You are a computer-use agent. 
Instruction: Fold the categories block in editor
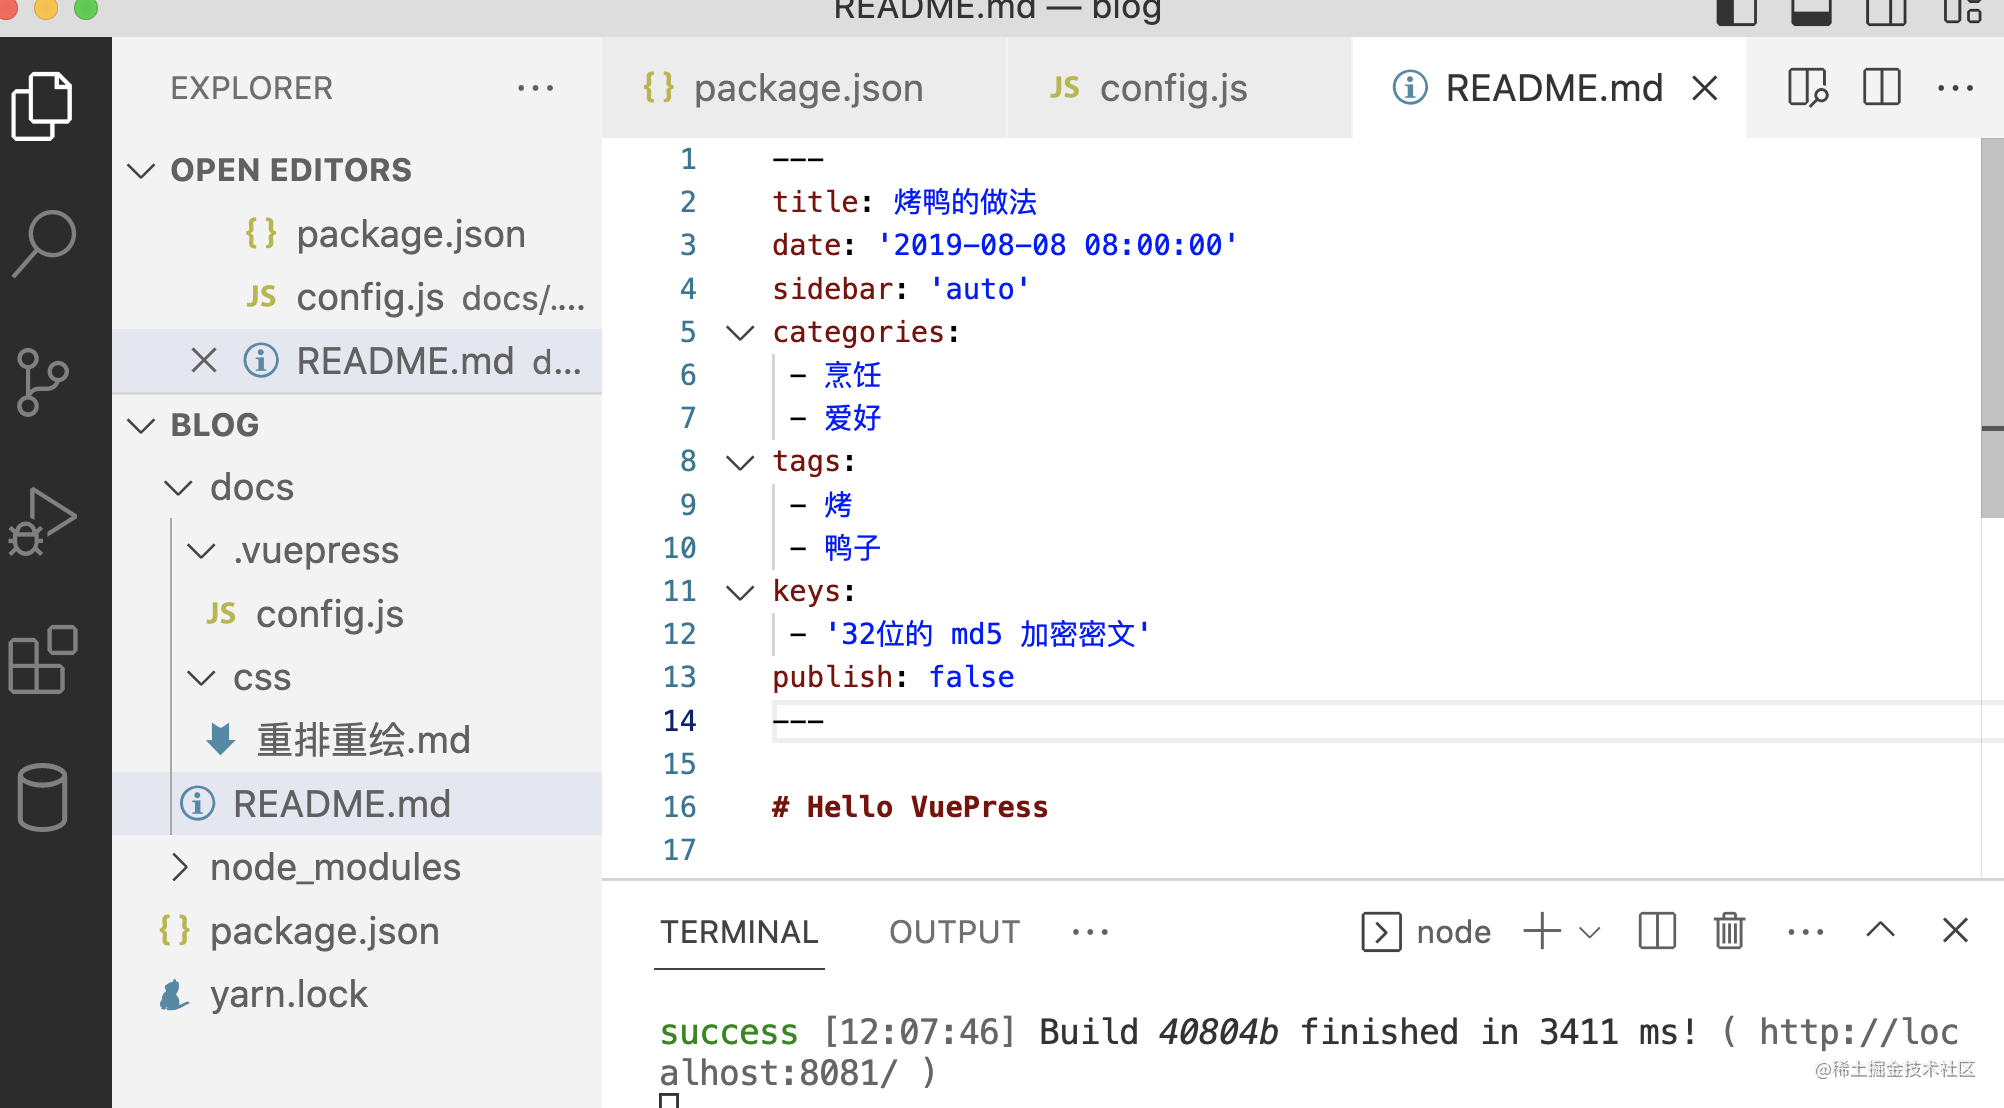[740, 332]
